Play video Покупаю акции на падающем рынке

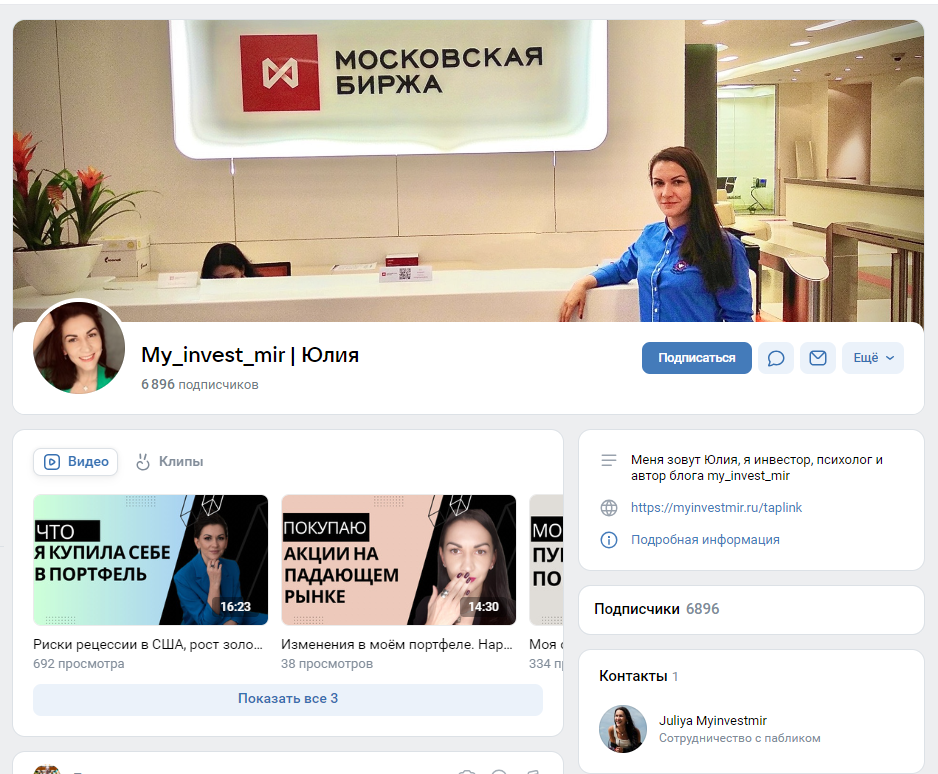click(x=398, y=560)
